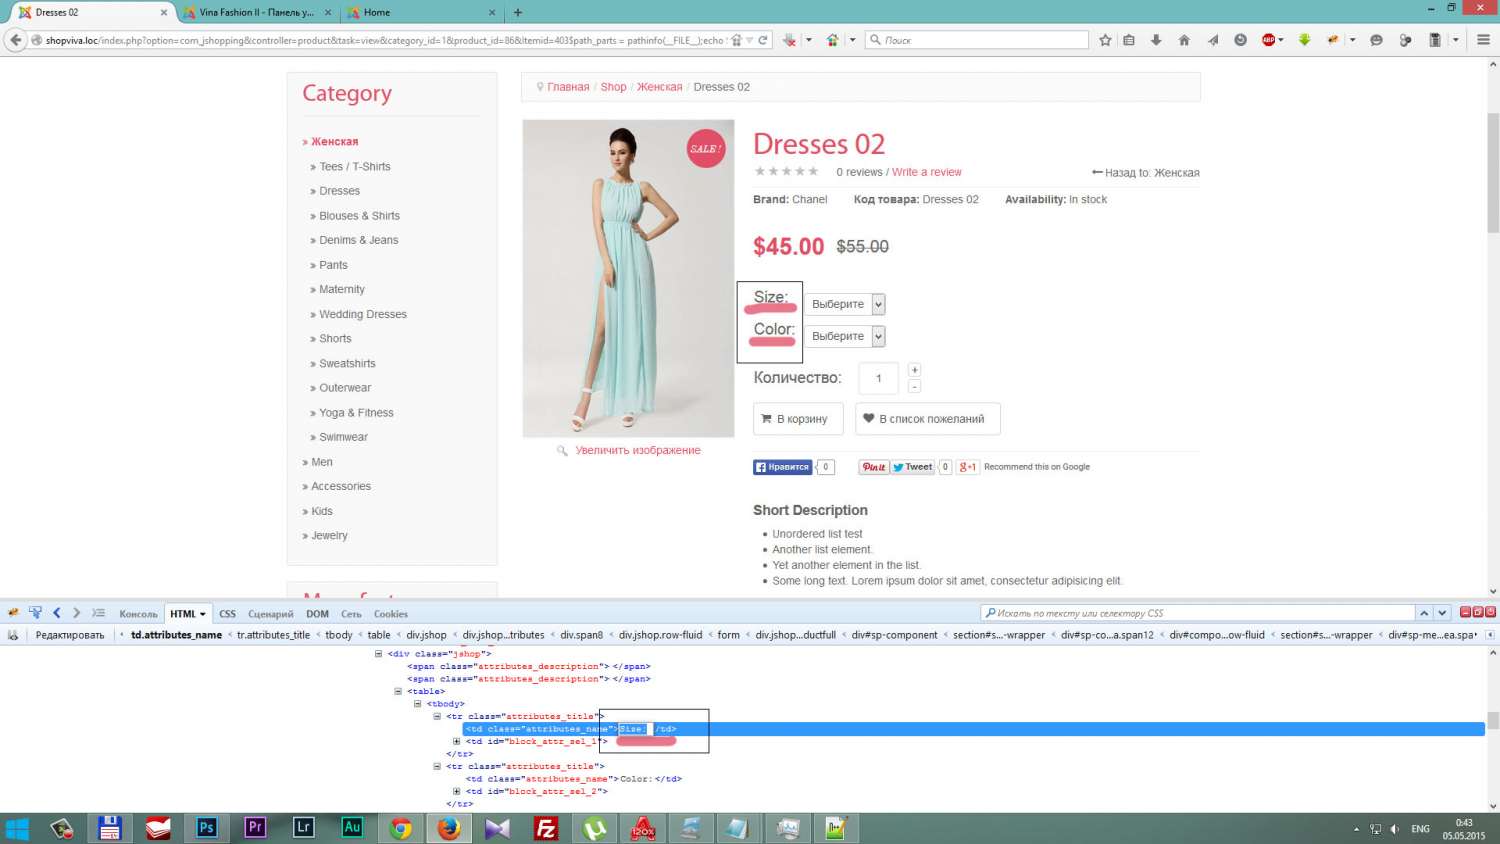Viewport: 1500px width, 844px height.
Task: Launch Photoshop from the taskbar
Action: click(x=206, y=828)
